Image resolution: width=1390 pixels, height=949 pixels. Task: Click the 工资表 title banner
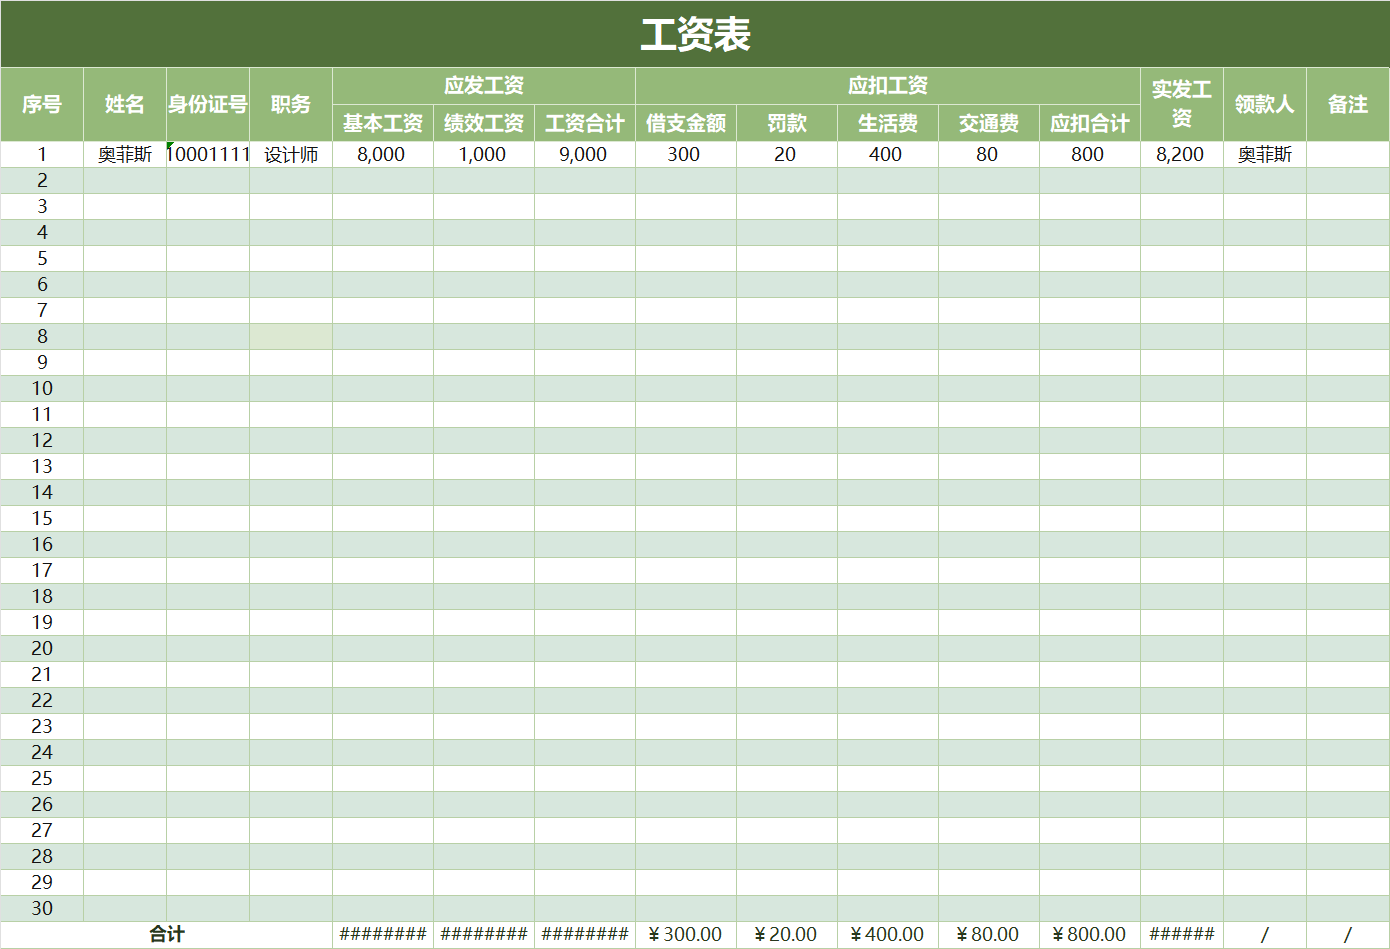click(x=695, y=32)
